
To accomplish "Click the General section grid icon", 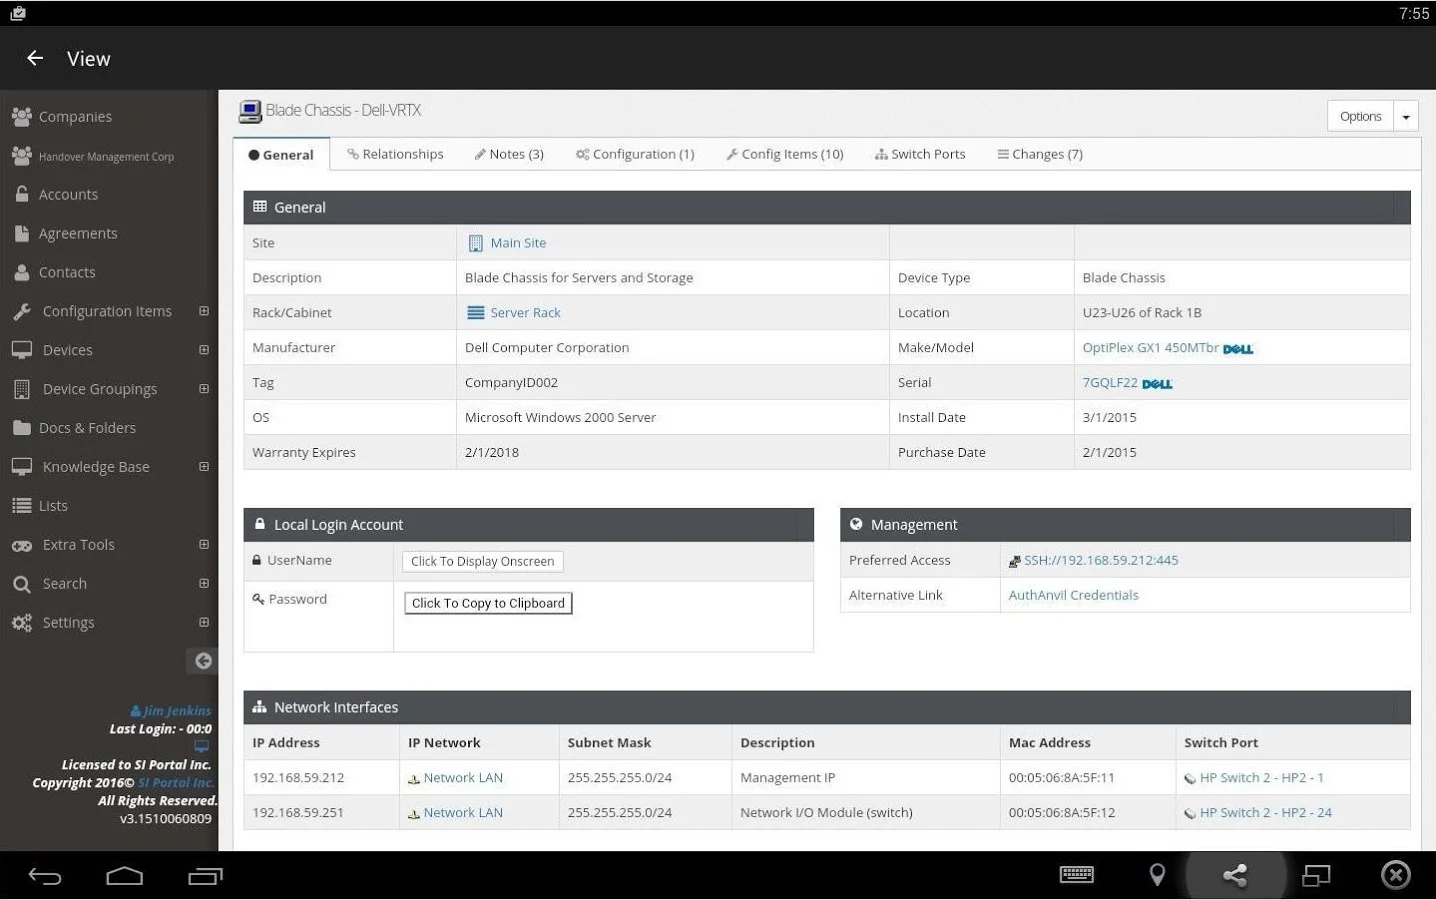I will tap(260, 207).
